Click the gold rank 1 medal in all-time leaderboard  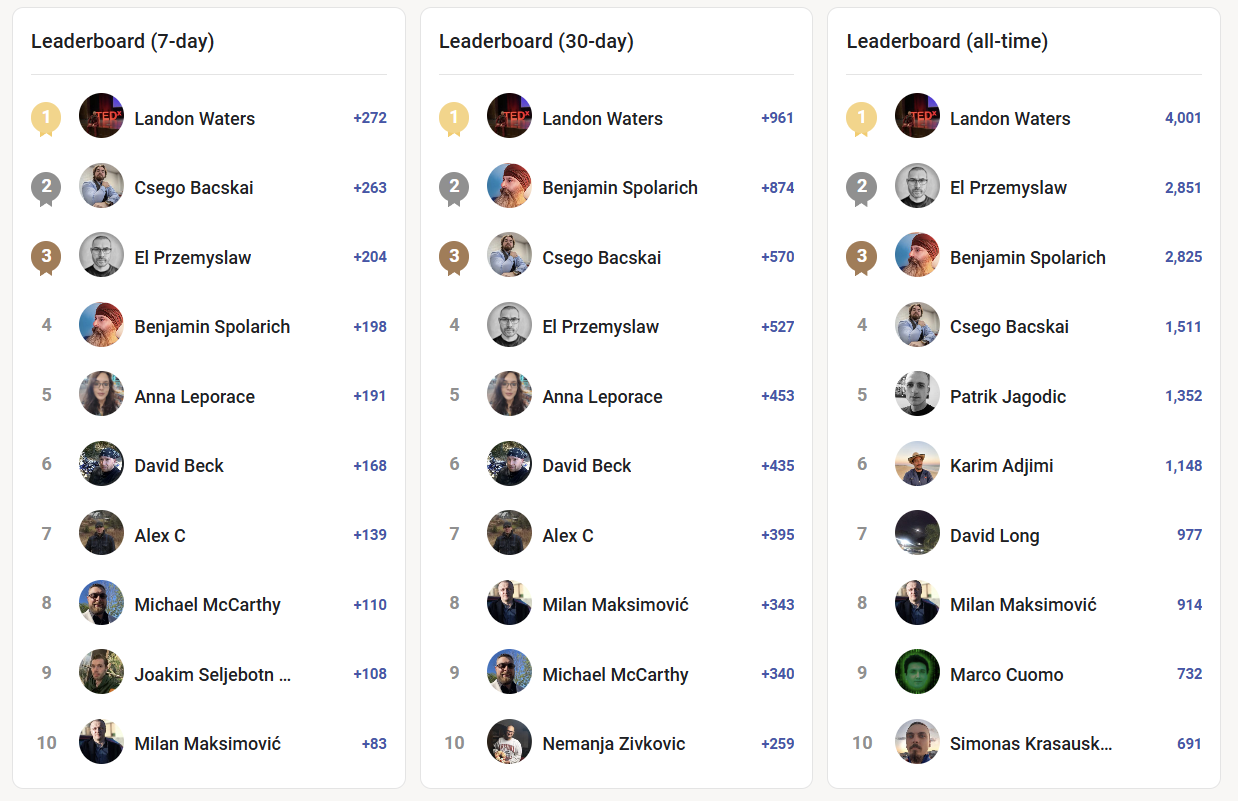(862, 118)
